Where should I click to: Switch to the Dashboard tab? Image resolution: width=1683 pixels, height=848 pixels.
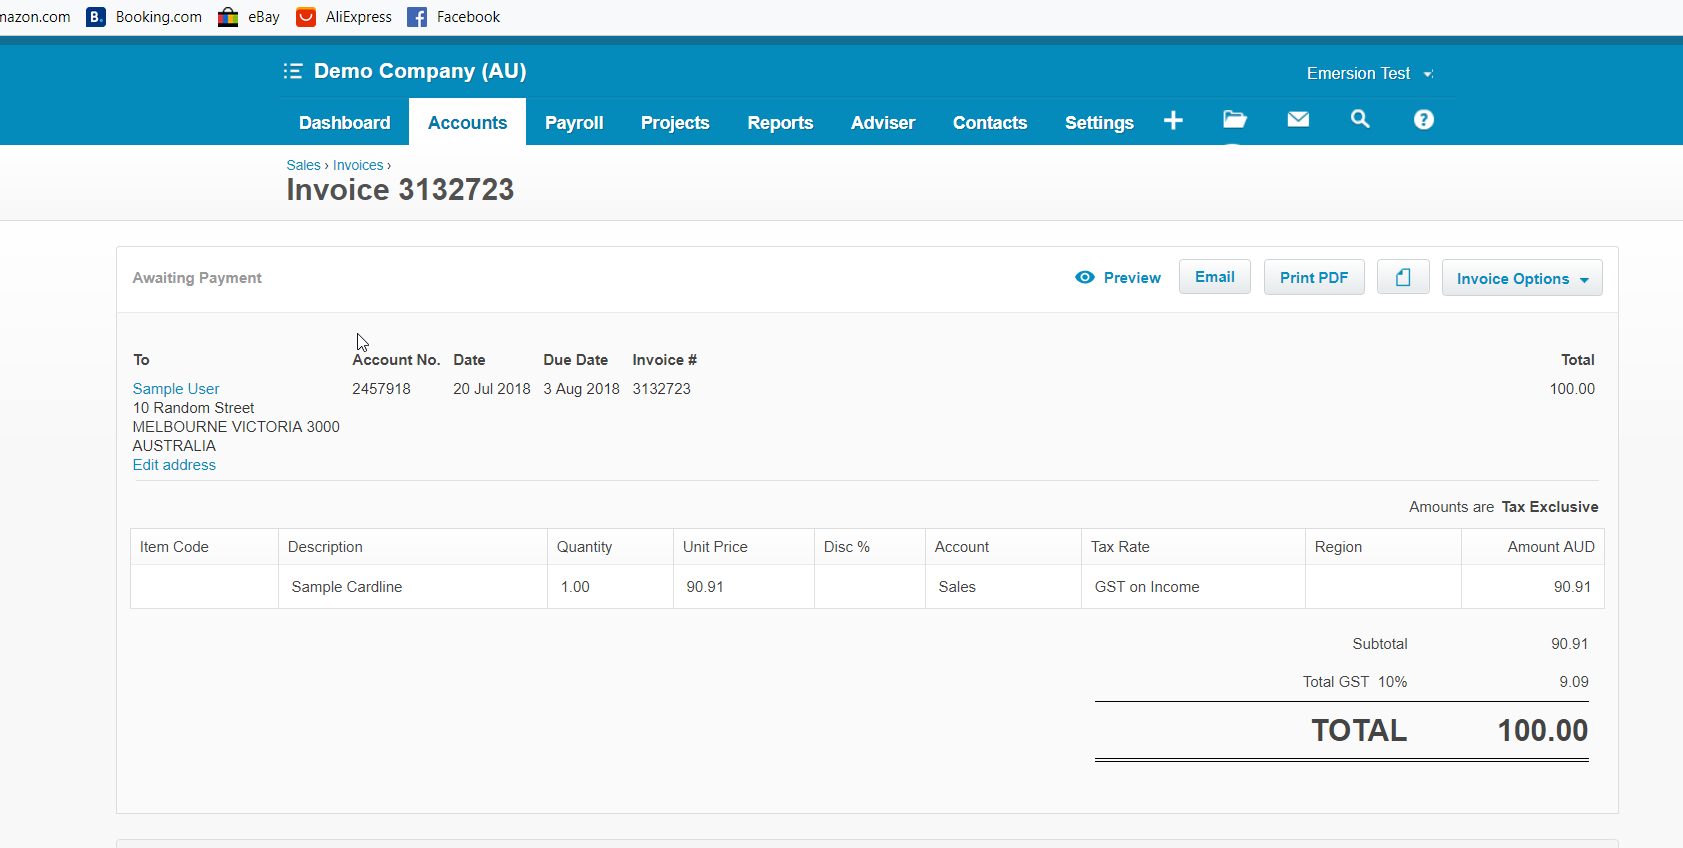click(x=344, y=123)
